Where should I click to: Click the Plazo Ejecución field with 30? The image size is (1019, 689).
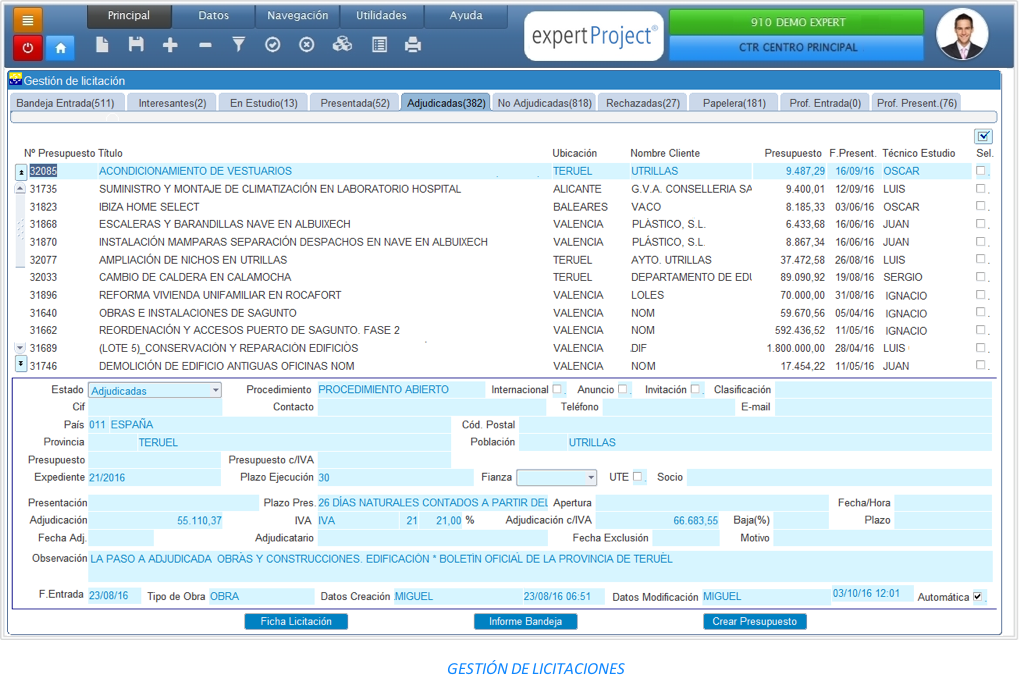(x=395, y=477)
